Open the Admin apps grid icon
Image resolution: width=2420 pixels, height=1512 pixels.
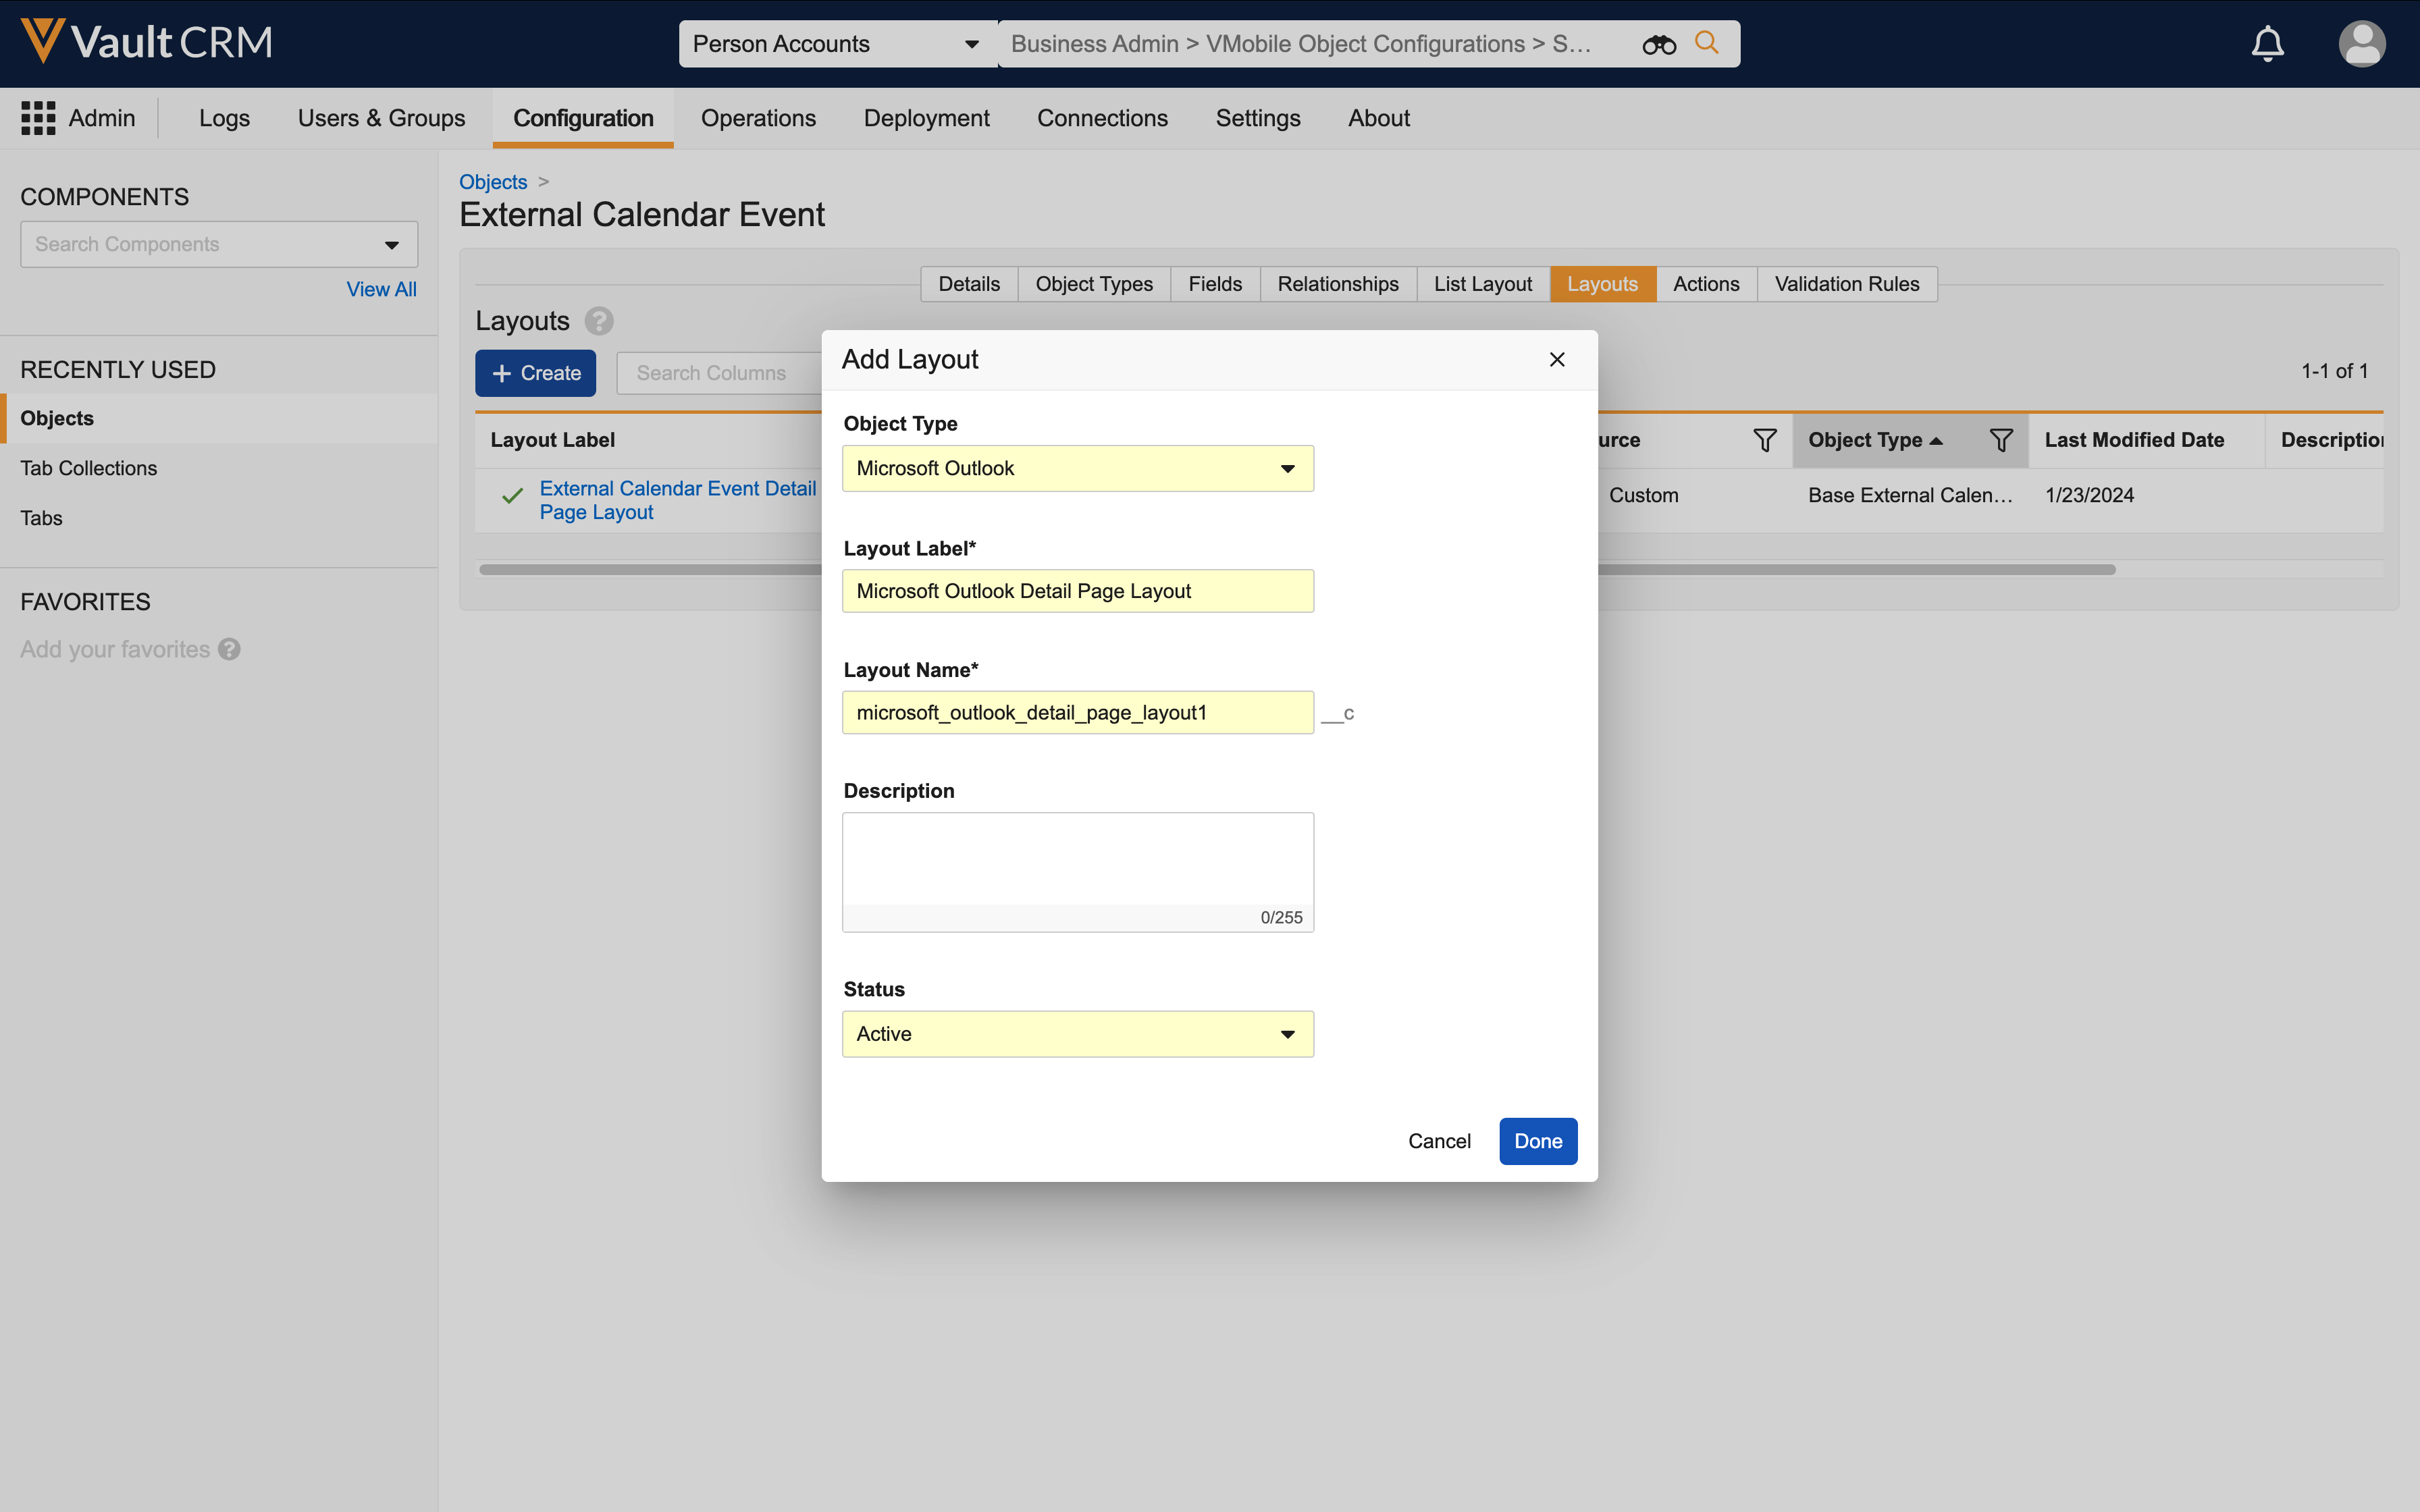pos(38,118)
